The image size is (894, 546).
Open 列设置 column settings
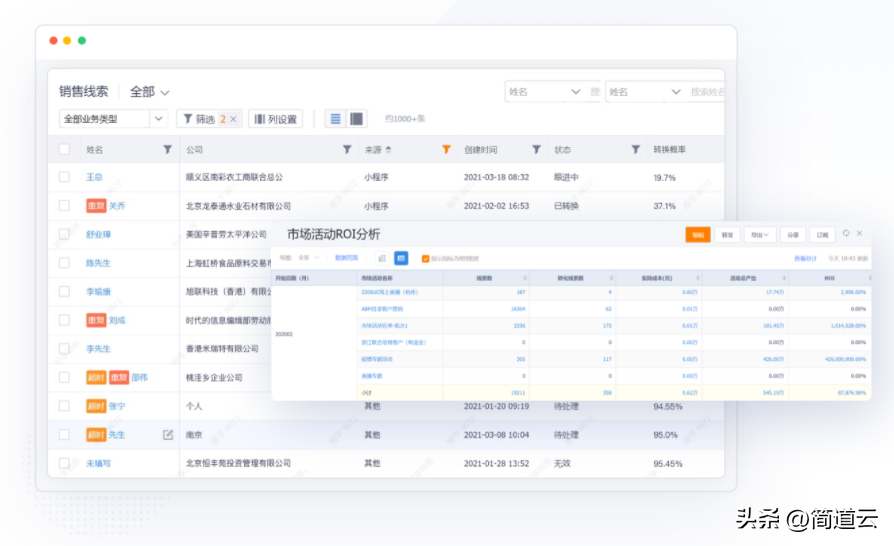(x=275, y=119)
